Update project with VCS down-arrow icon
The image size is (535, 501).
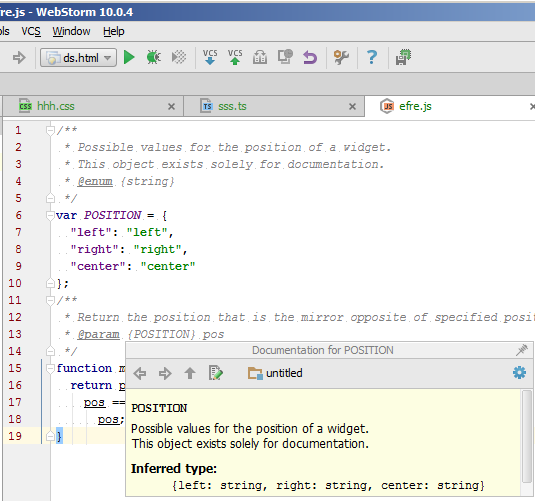click(x=210, y=57)
